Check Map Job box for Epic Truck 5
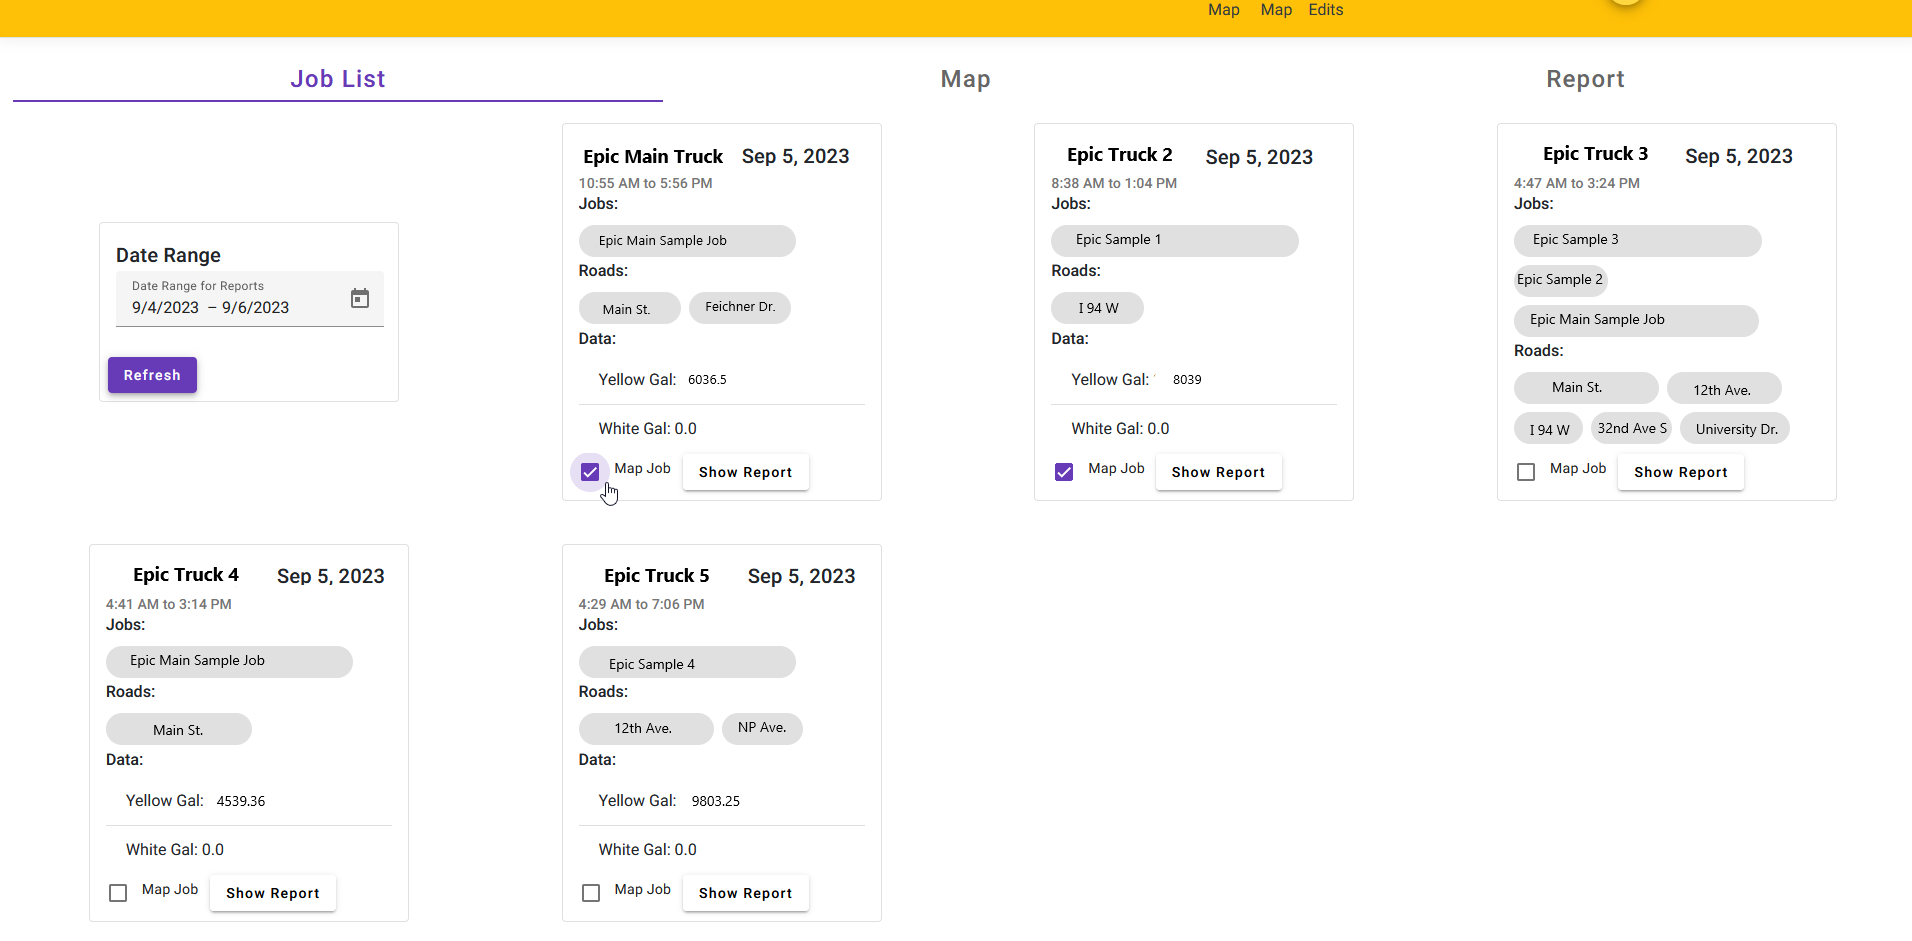 tap(591, 893)
